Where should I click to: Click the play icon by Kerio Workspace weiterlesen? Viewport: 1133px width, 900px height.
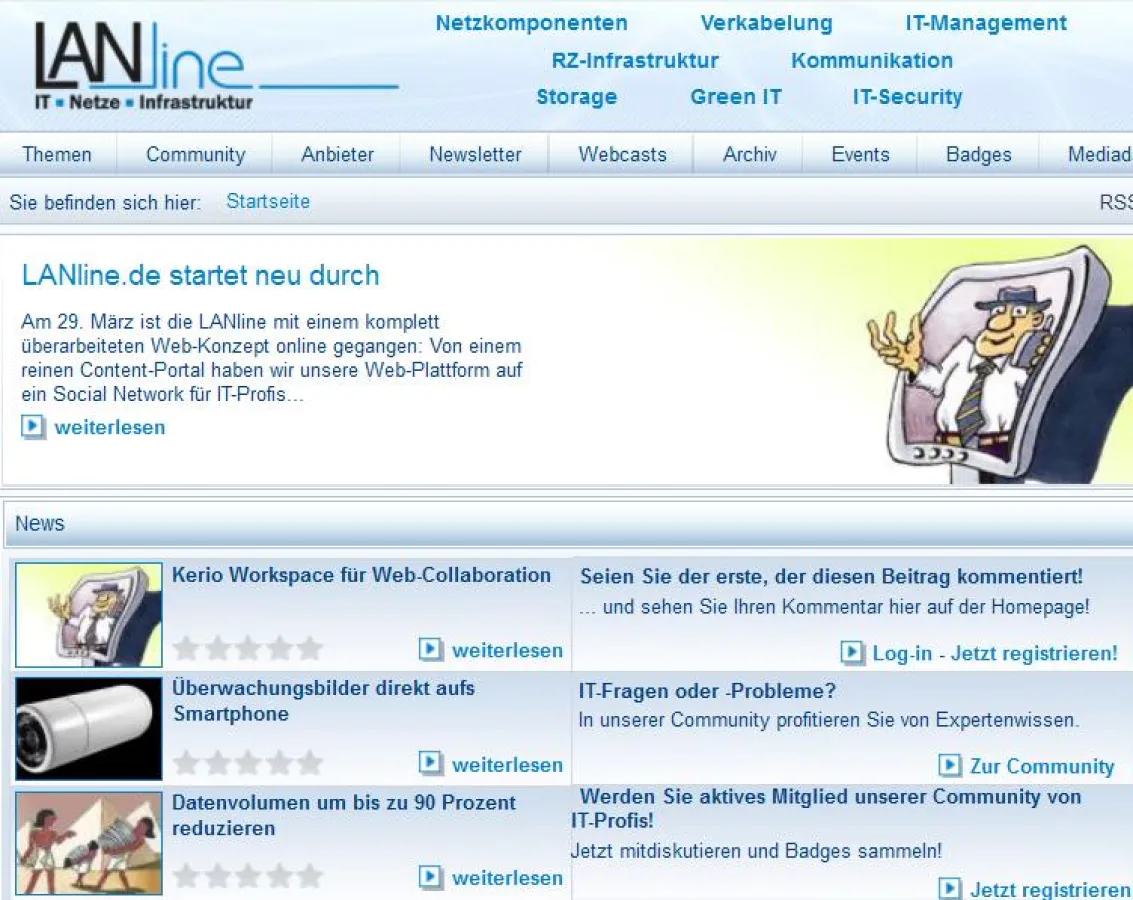(430, 649)
